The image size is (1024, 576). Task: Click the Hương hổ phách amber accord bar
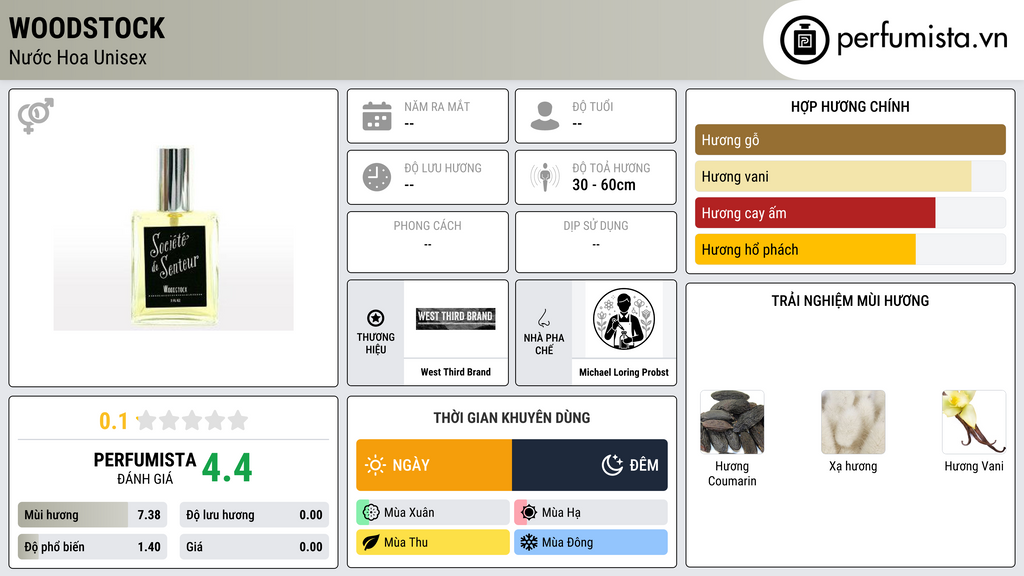[850, 249]
